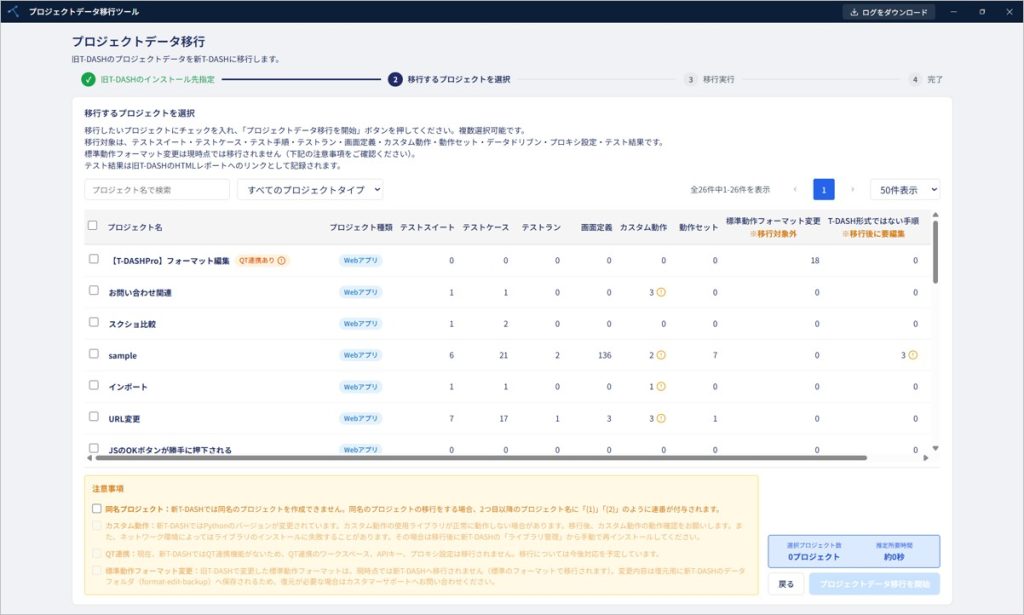Viewport: 1024px width, 615px height.
Task: Click the horizontal table scrollbar
Action: [481, 458]
